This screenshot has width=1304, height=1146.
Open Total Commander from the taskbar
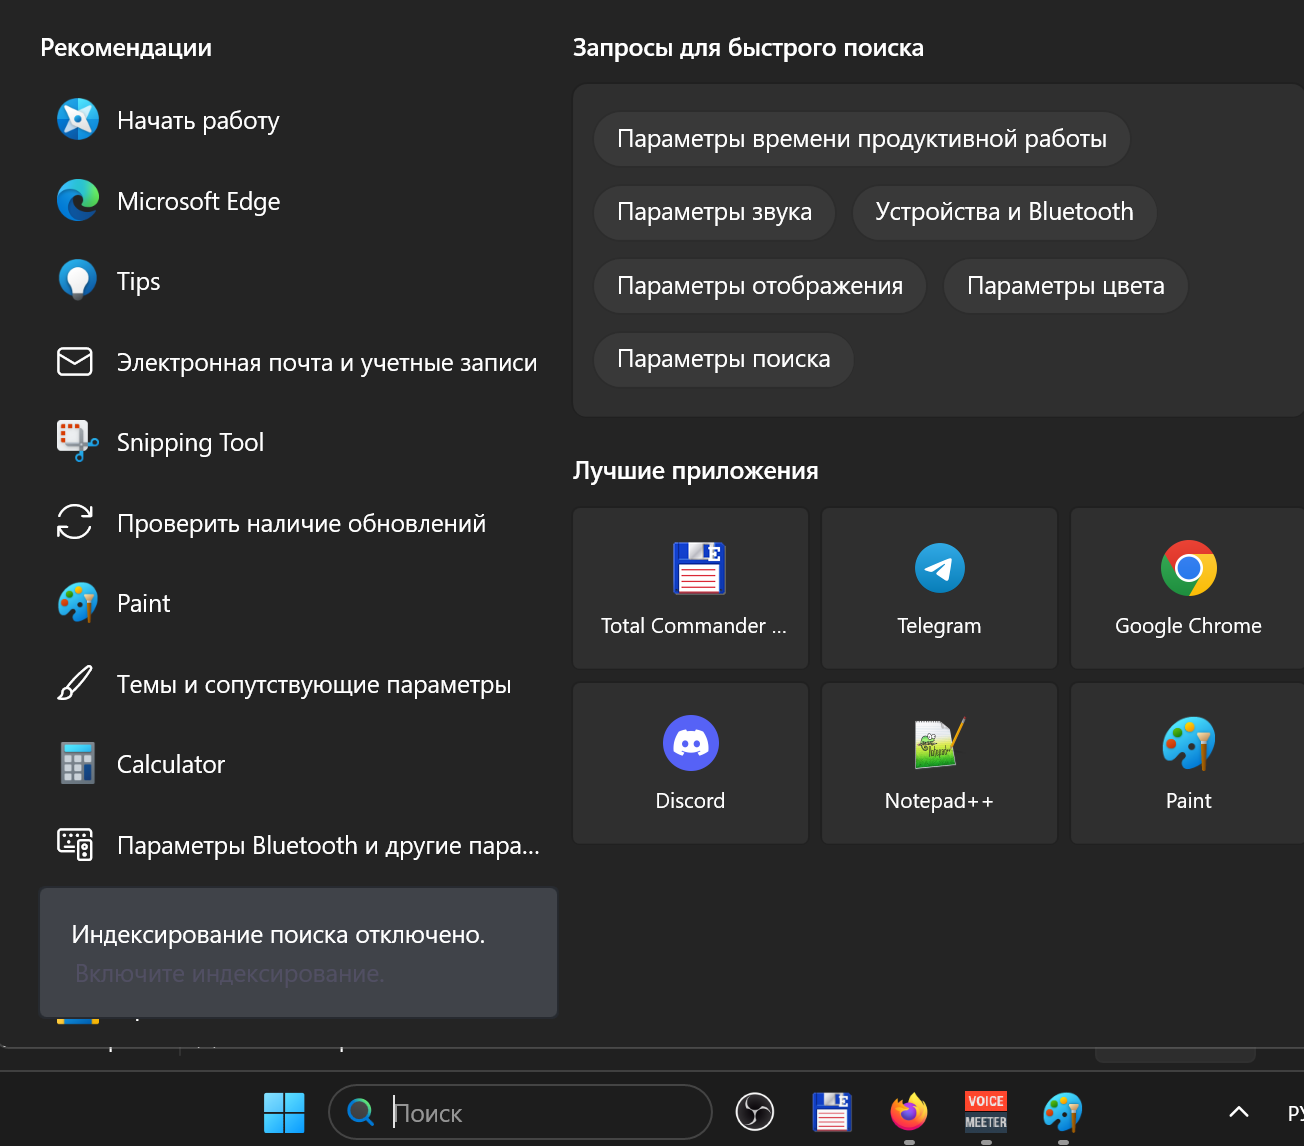tap(832, 1111)
